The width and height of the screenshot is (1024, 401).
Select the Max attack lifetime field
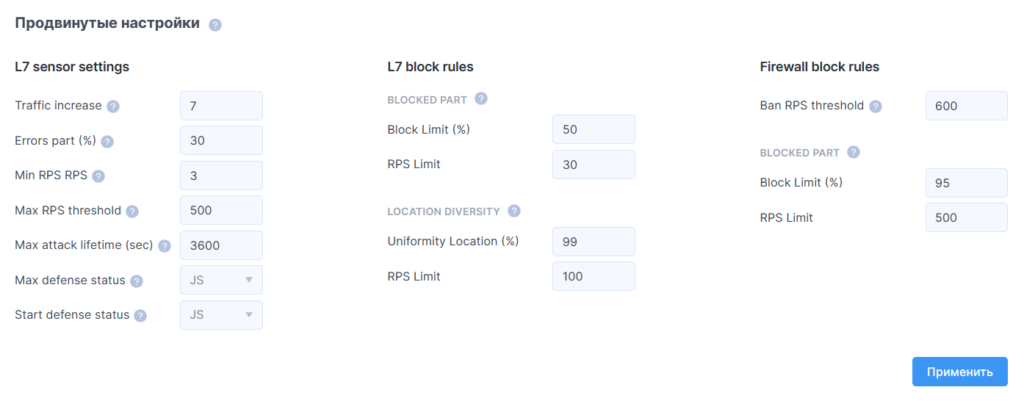[221, 246]
